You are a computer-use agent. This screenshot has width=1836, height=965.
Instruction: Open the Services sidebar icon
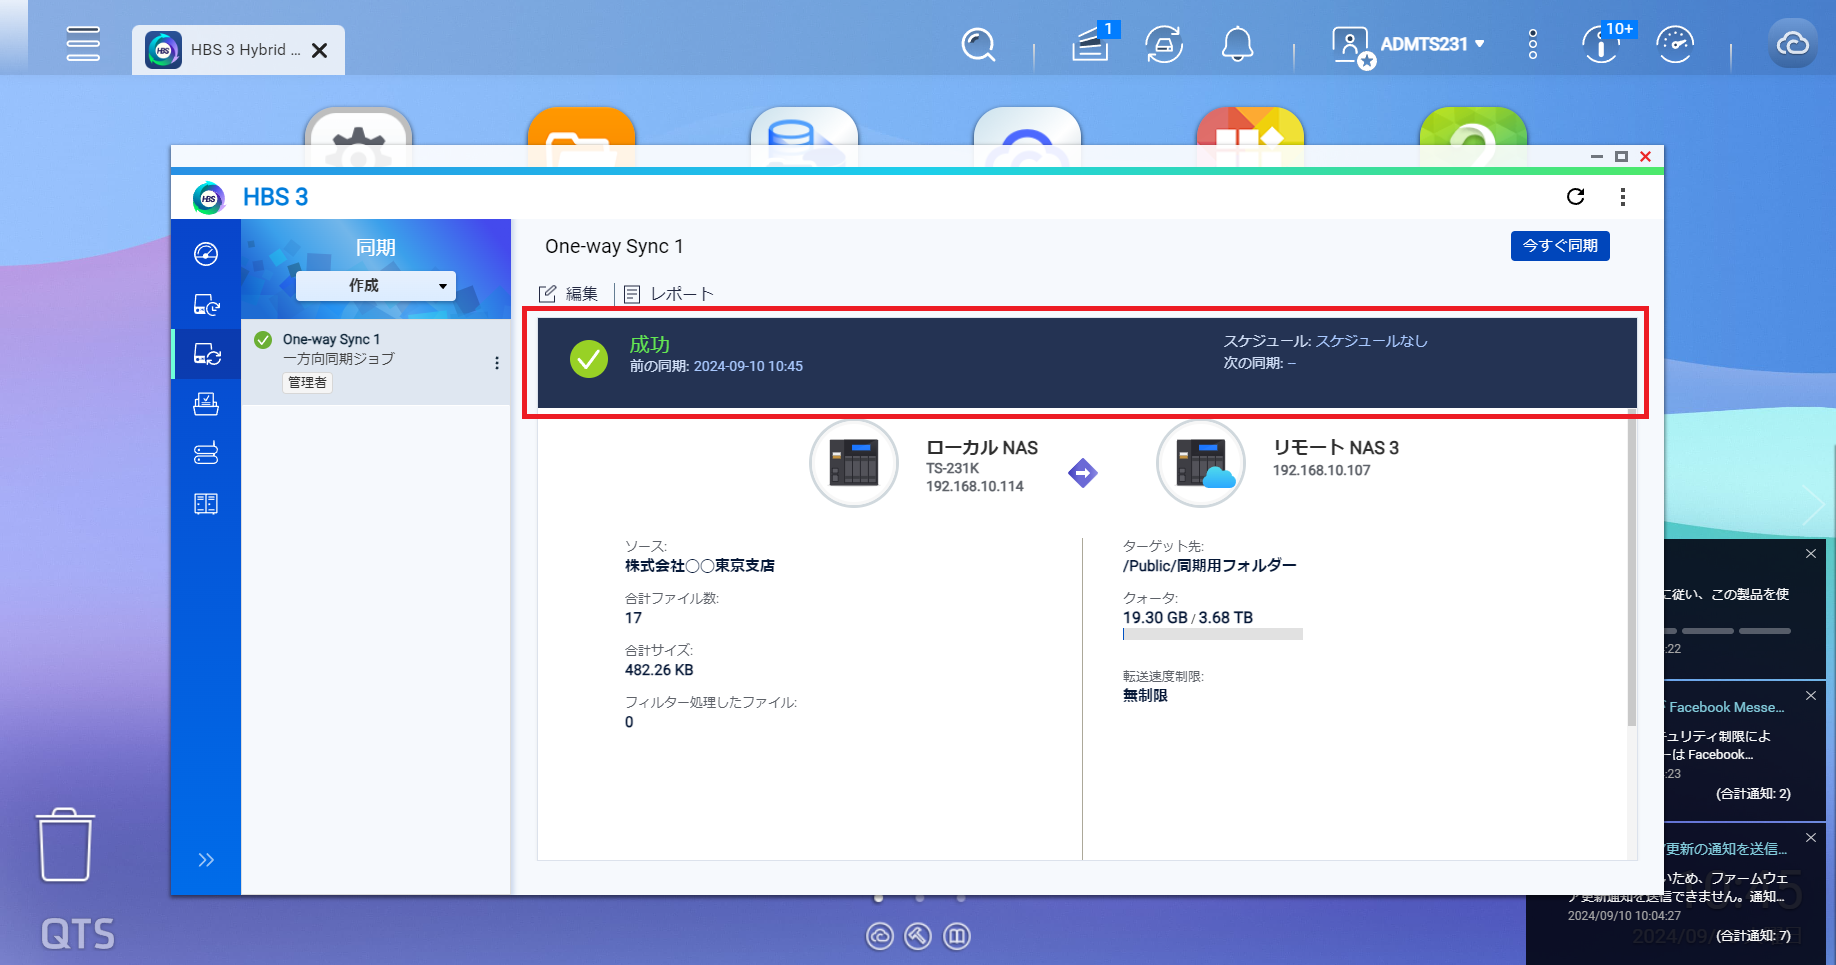[206, 504]
